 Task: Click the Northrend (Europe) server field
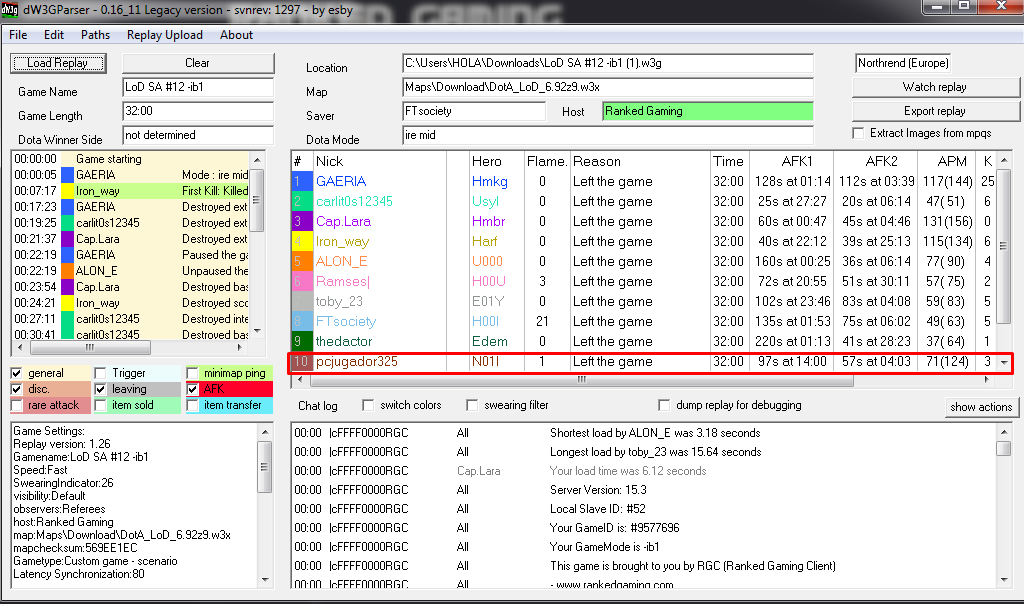(903, 63)
